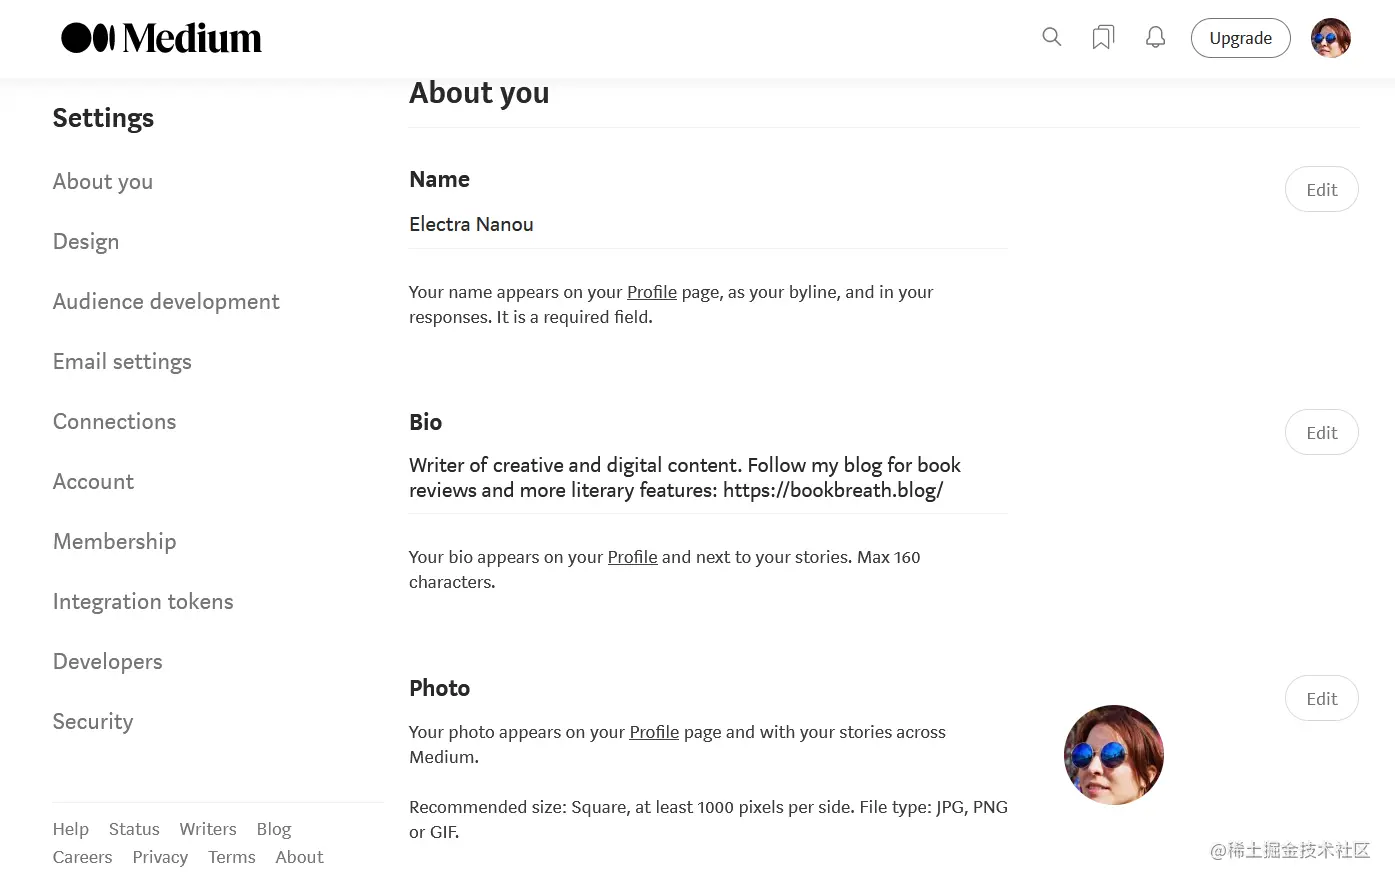Click the Photo section heading
Image resolution: width=1395 pixels, height=885 pixels.
439,688
